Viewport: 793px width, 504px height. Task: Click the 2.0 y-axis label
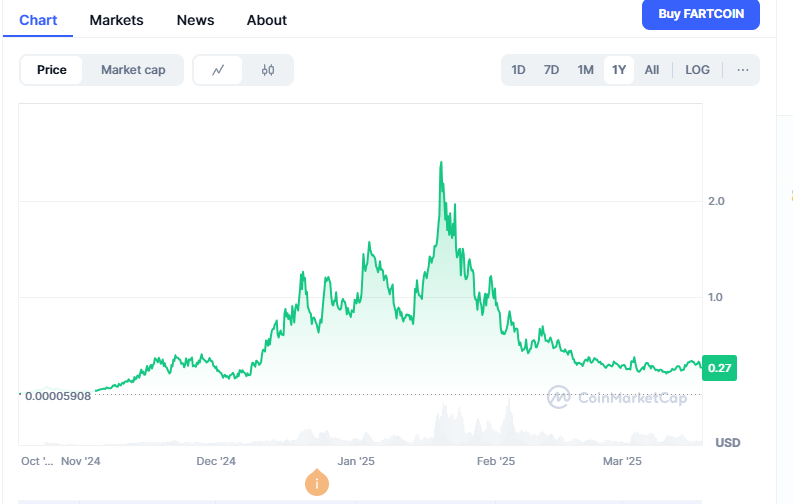point(716,201)
